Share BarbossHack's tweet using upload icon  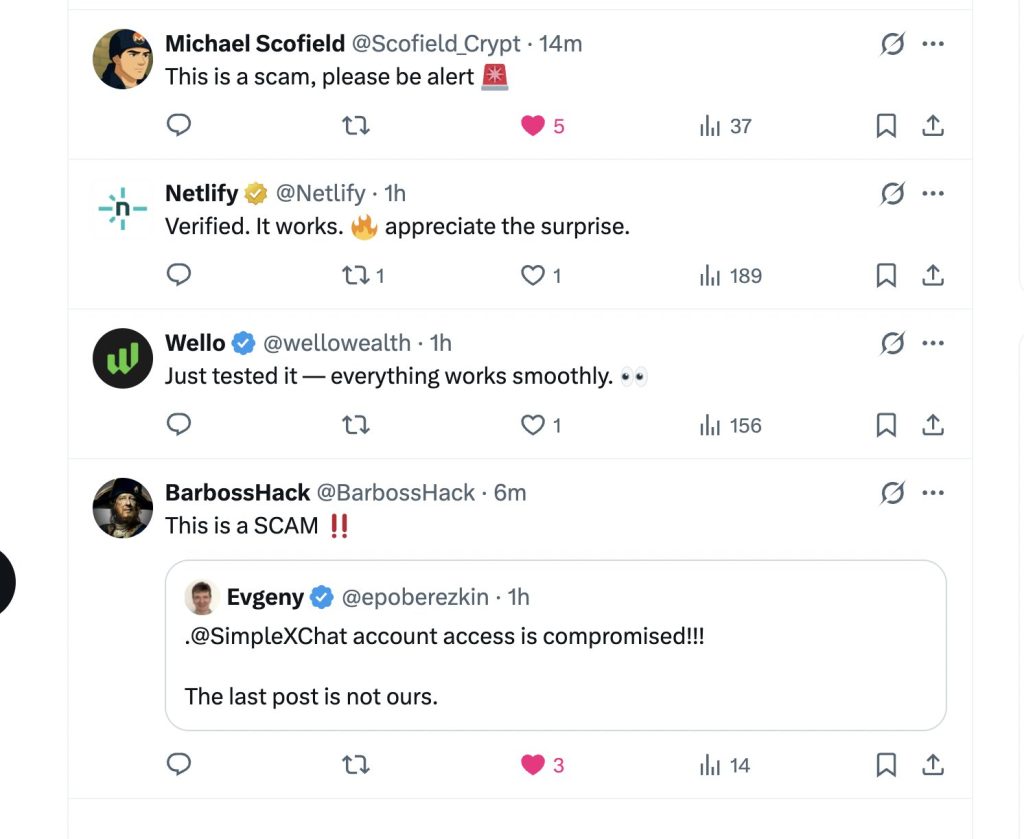[x=932, y=764]
